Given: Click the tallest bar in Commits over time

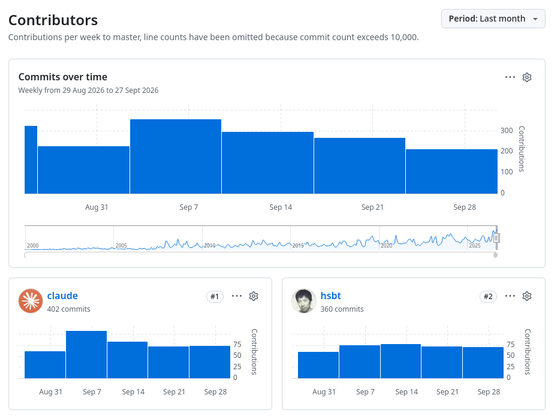Looking at the screenshot, I should (x=176, y=156).
